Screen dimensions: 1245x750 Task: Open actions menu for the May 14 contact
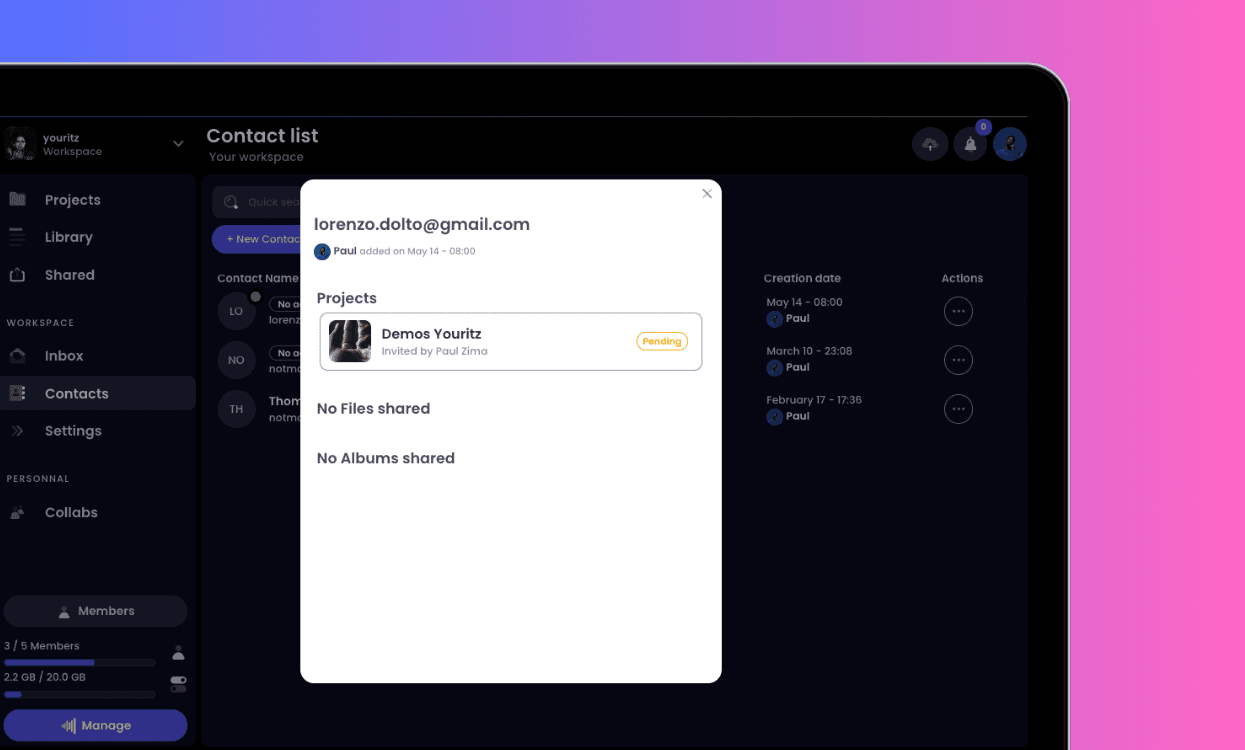(x=958, y=311)
